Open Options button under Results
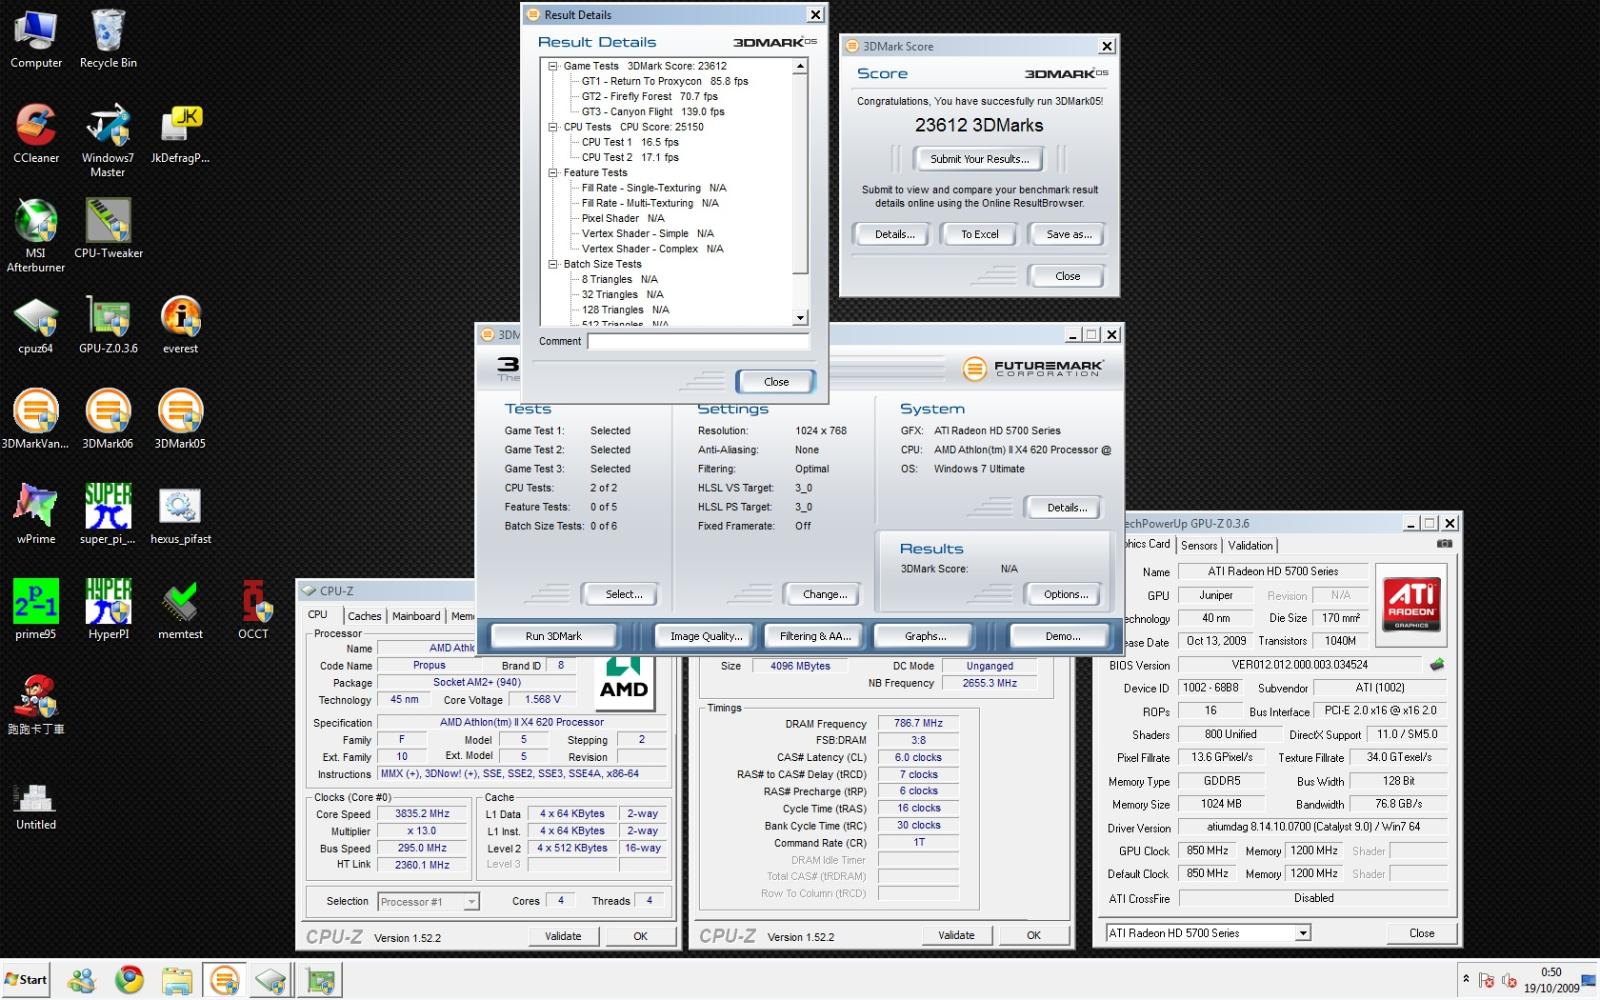The height and width of the screenshot is (1000, 1600). coord(1065,594)
